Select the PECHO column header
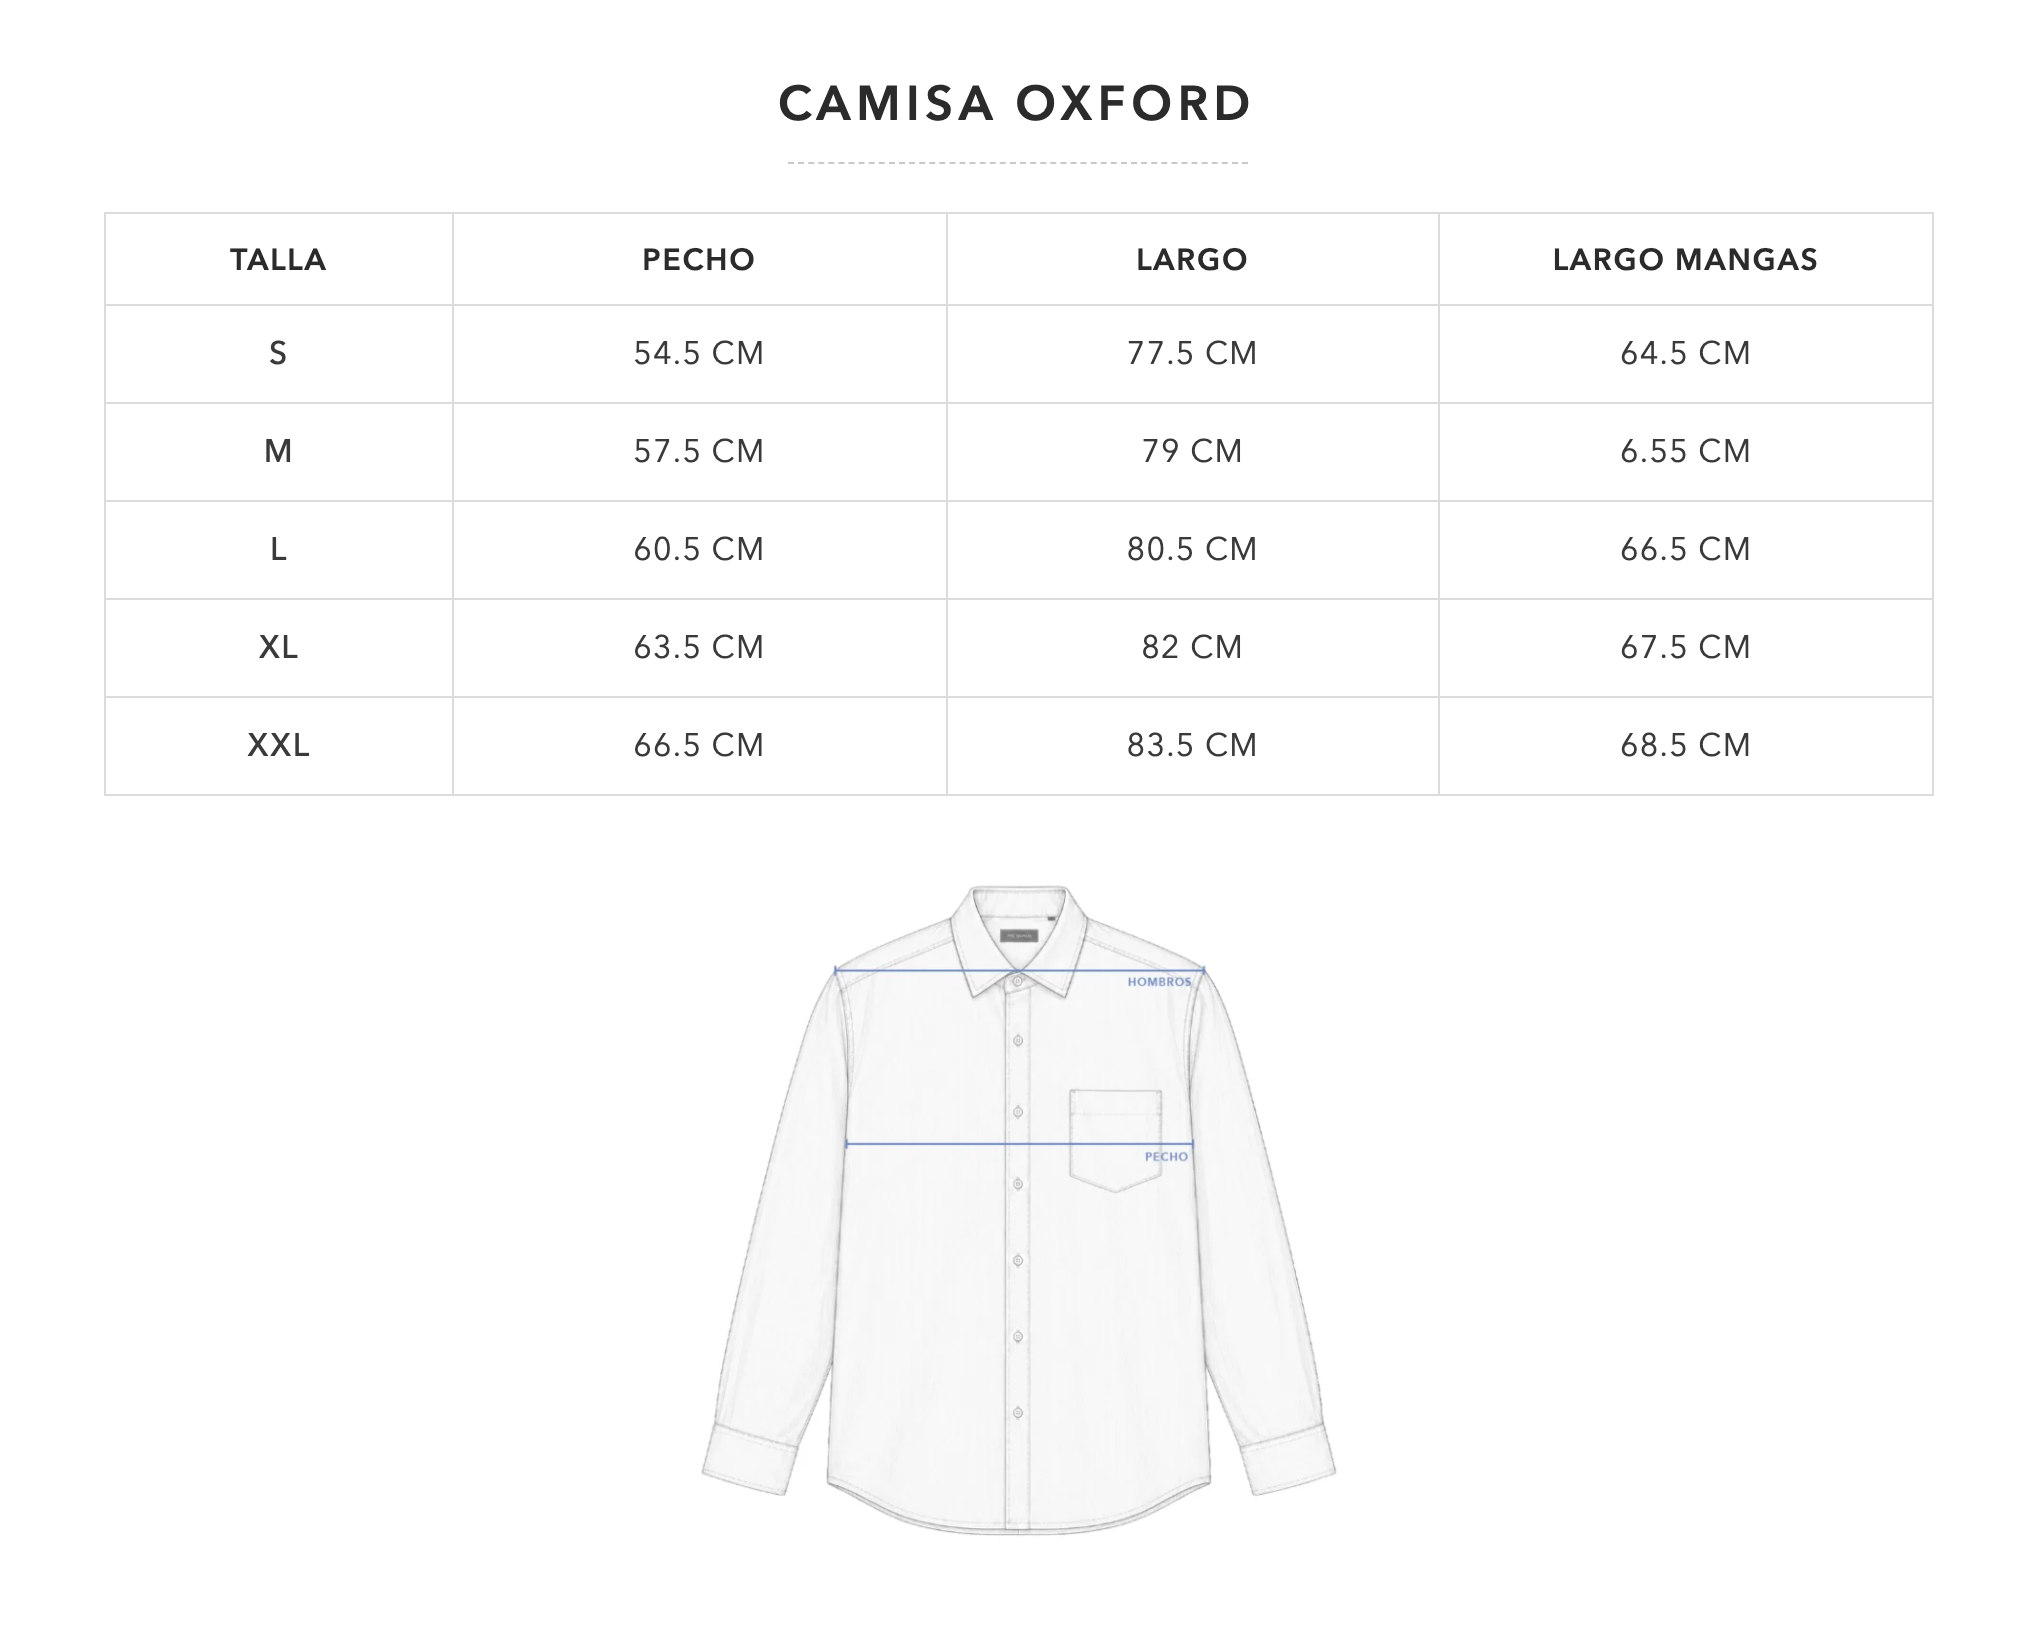 (x=698, y=260)
